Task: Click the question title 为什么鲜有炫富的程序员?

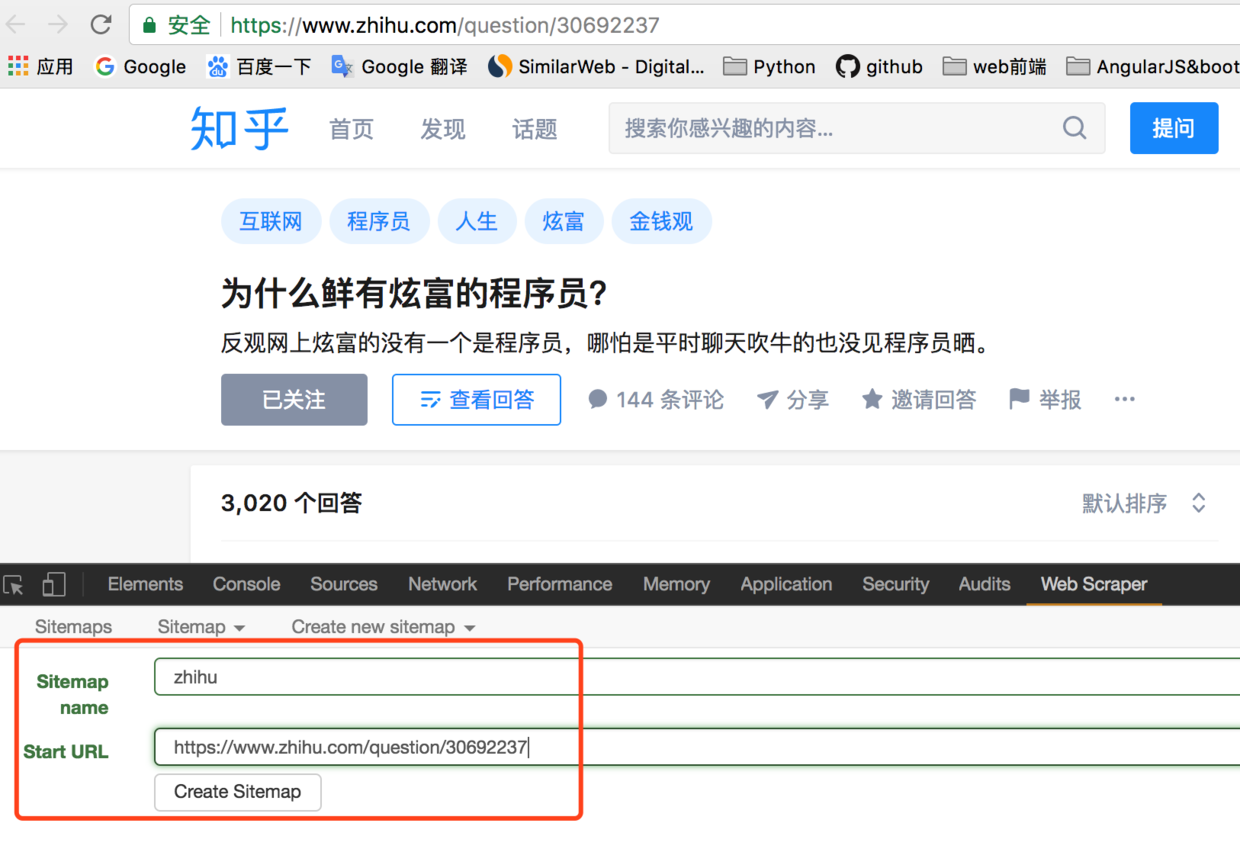Action: coord(414,294)
